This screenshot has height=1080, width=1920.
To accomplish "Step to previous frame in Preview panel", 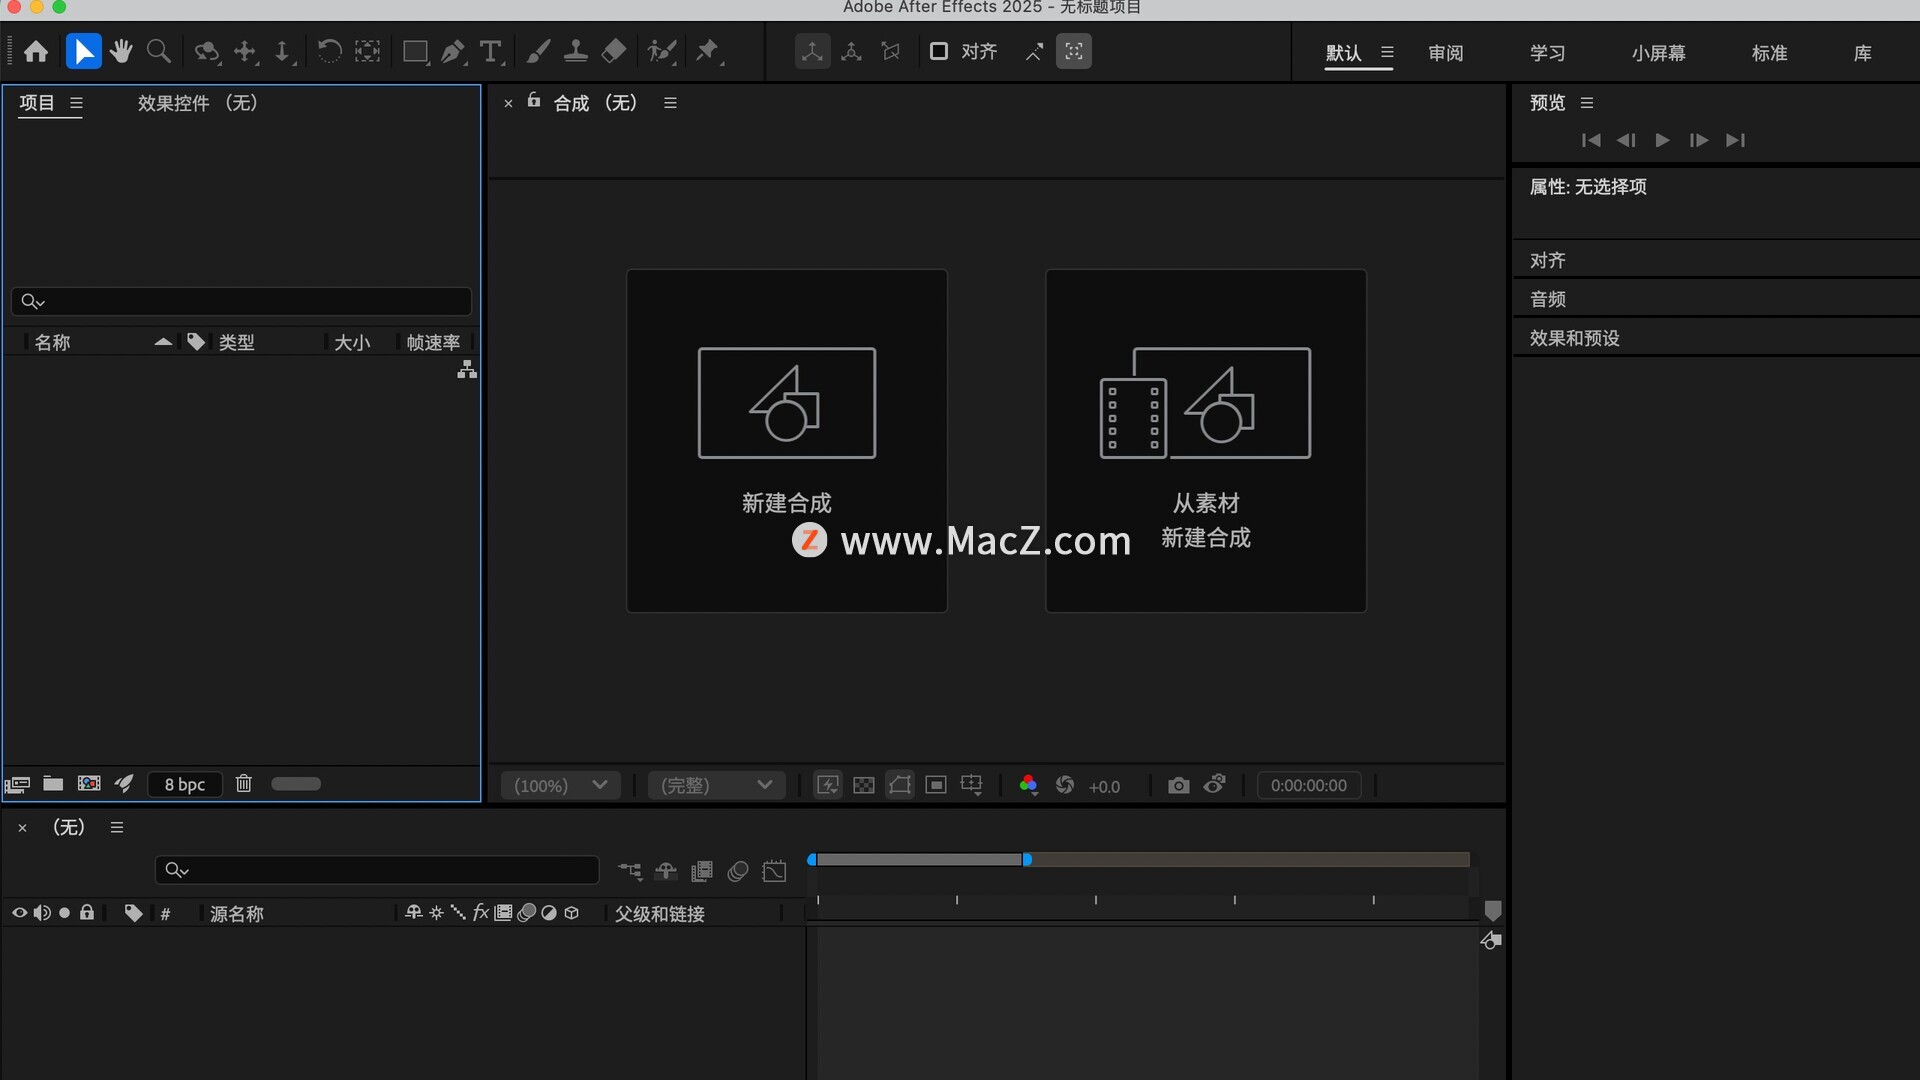I will 1626,141.
